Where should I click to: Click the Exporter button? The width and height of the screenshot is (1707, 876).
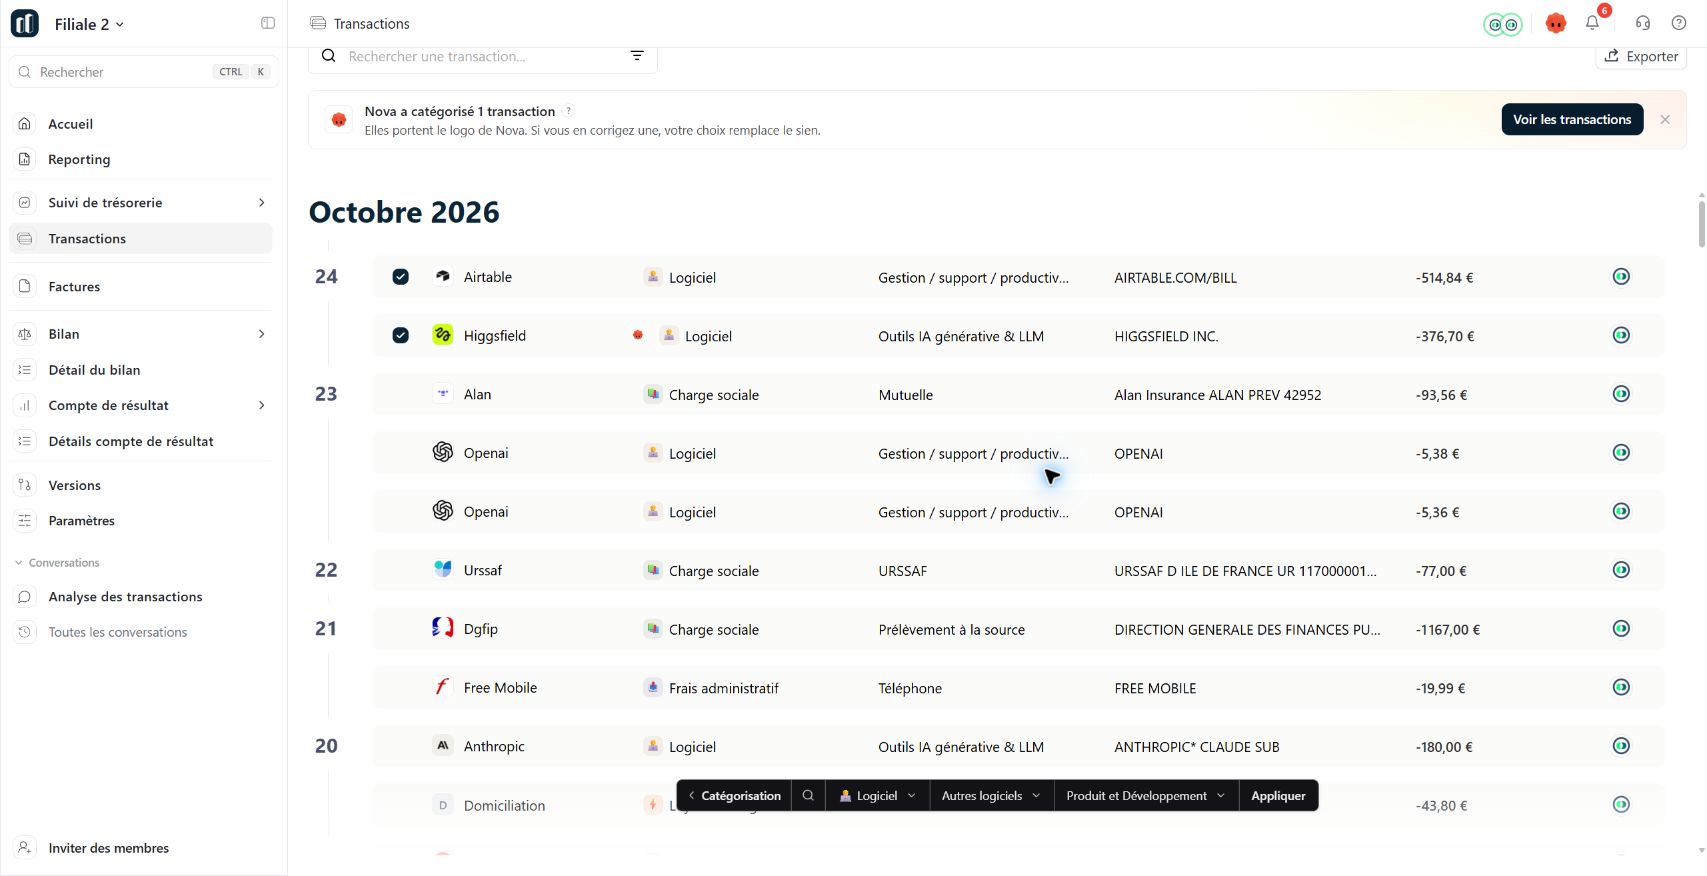pyautogui.click(x=1641, y=56)
